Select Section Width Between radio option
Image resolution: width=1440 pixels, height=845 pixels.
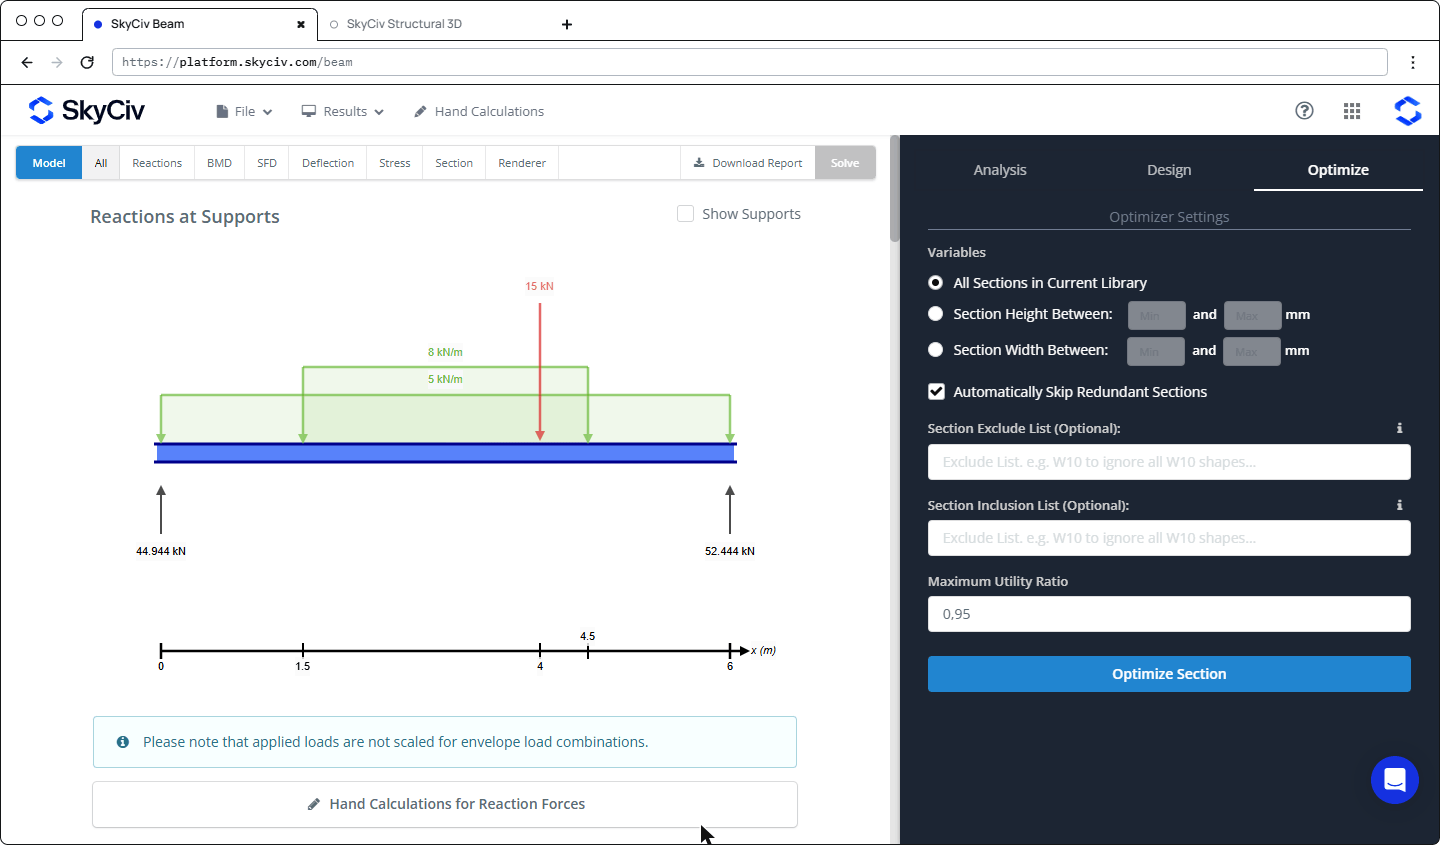(x=936, y=350)
